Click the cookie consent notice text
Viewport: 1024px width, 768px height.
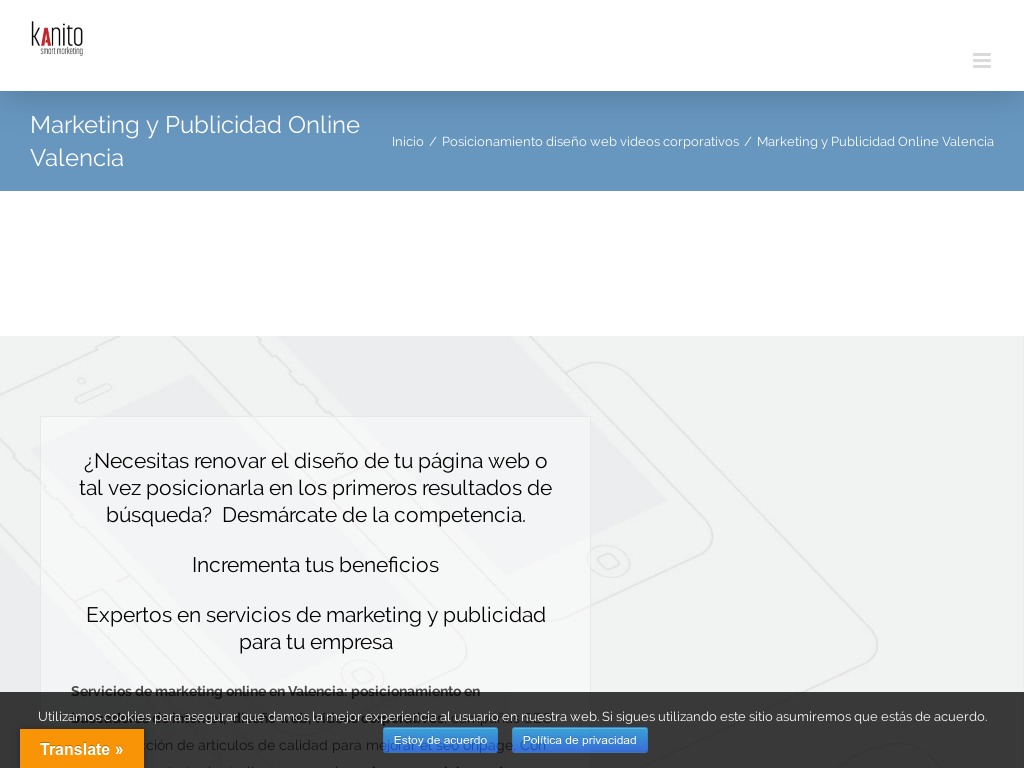click(512, 716)
